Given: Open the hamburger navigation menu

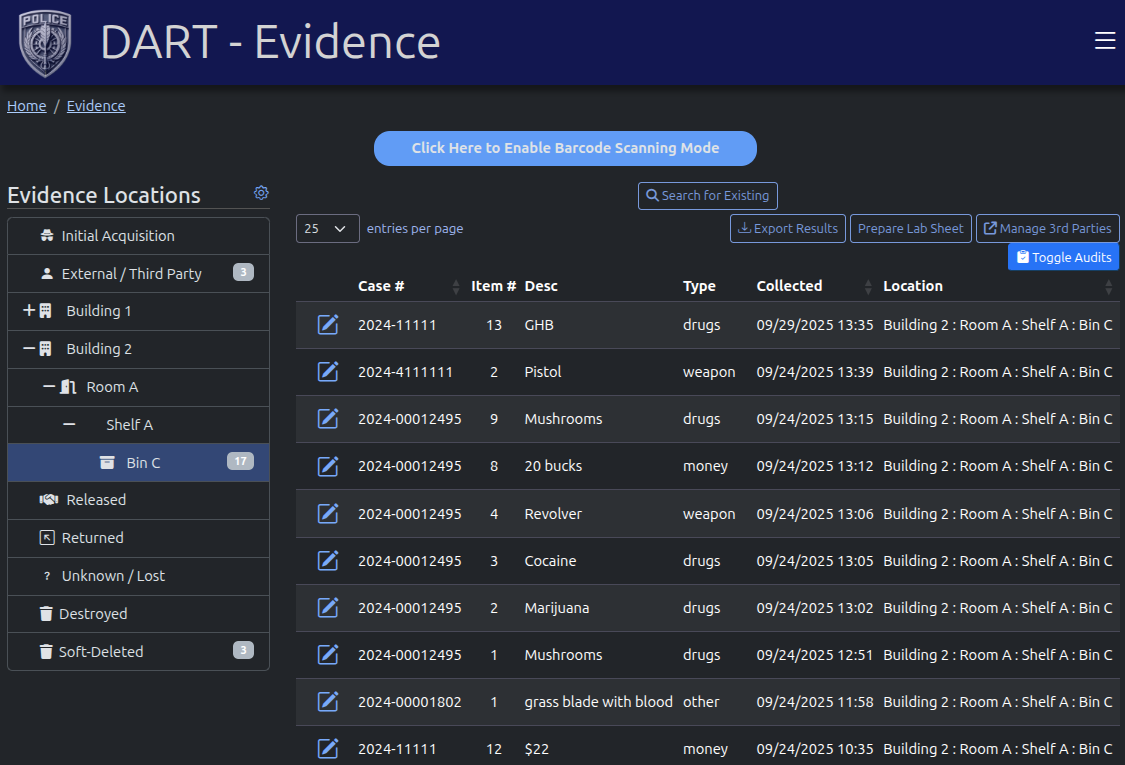Looking at the screenshot, I should pyautogui.click(x=1104, y=40).
